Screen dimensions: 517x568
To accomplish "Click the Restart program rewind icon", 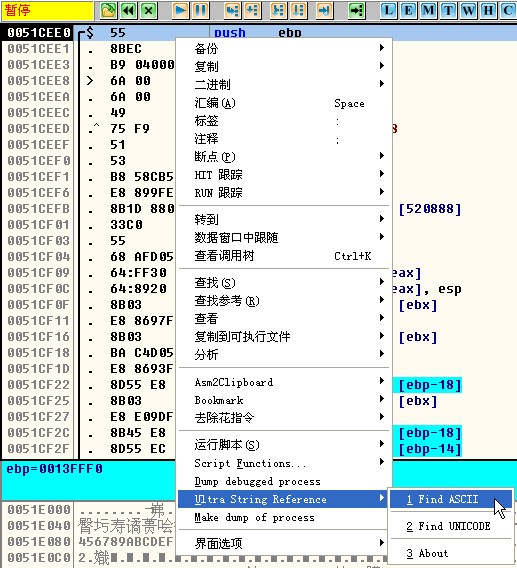I will [x=129, y=10].
